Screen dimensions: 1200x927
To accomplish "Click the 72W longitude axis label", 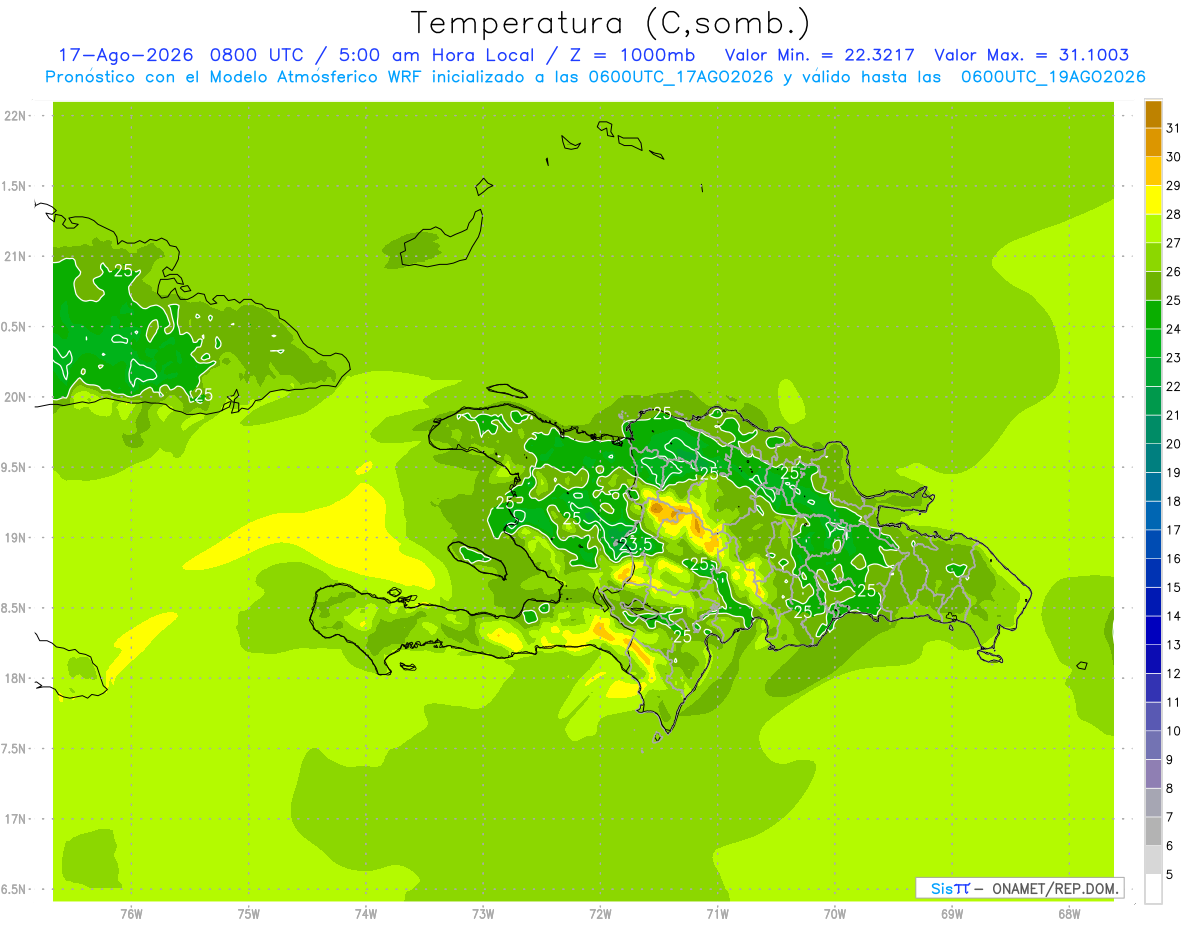I will [x=600, y=913].
